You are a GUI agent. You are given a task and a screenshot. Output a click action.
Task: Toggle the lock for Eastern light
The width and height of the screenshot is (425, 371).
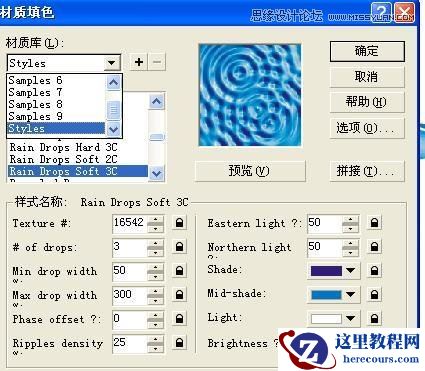(374, 223)
